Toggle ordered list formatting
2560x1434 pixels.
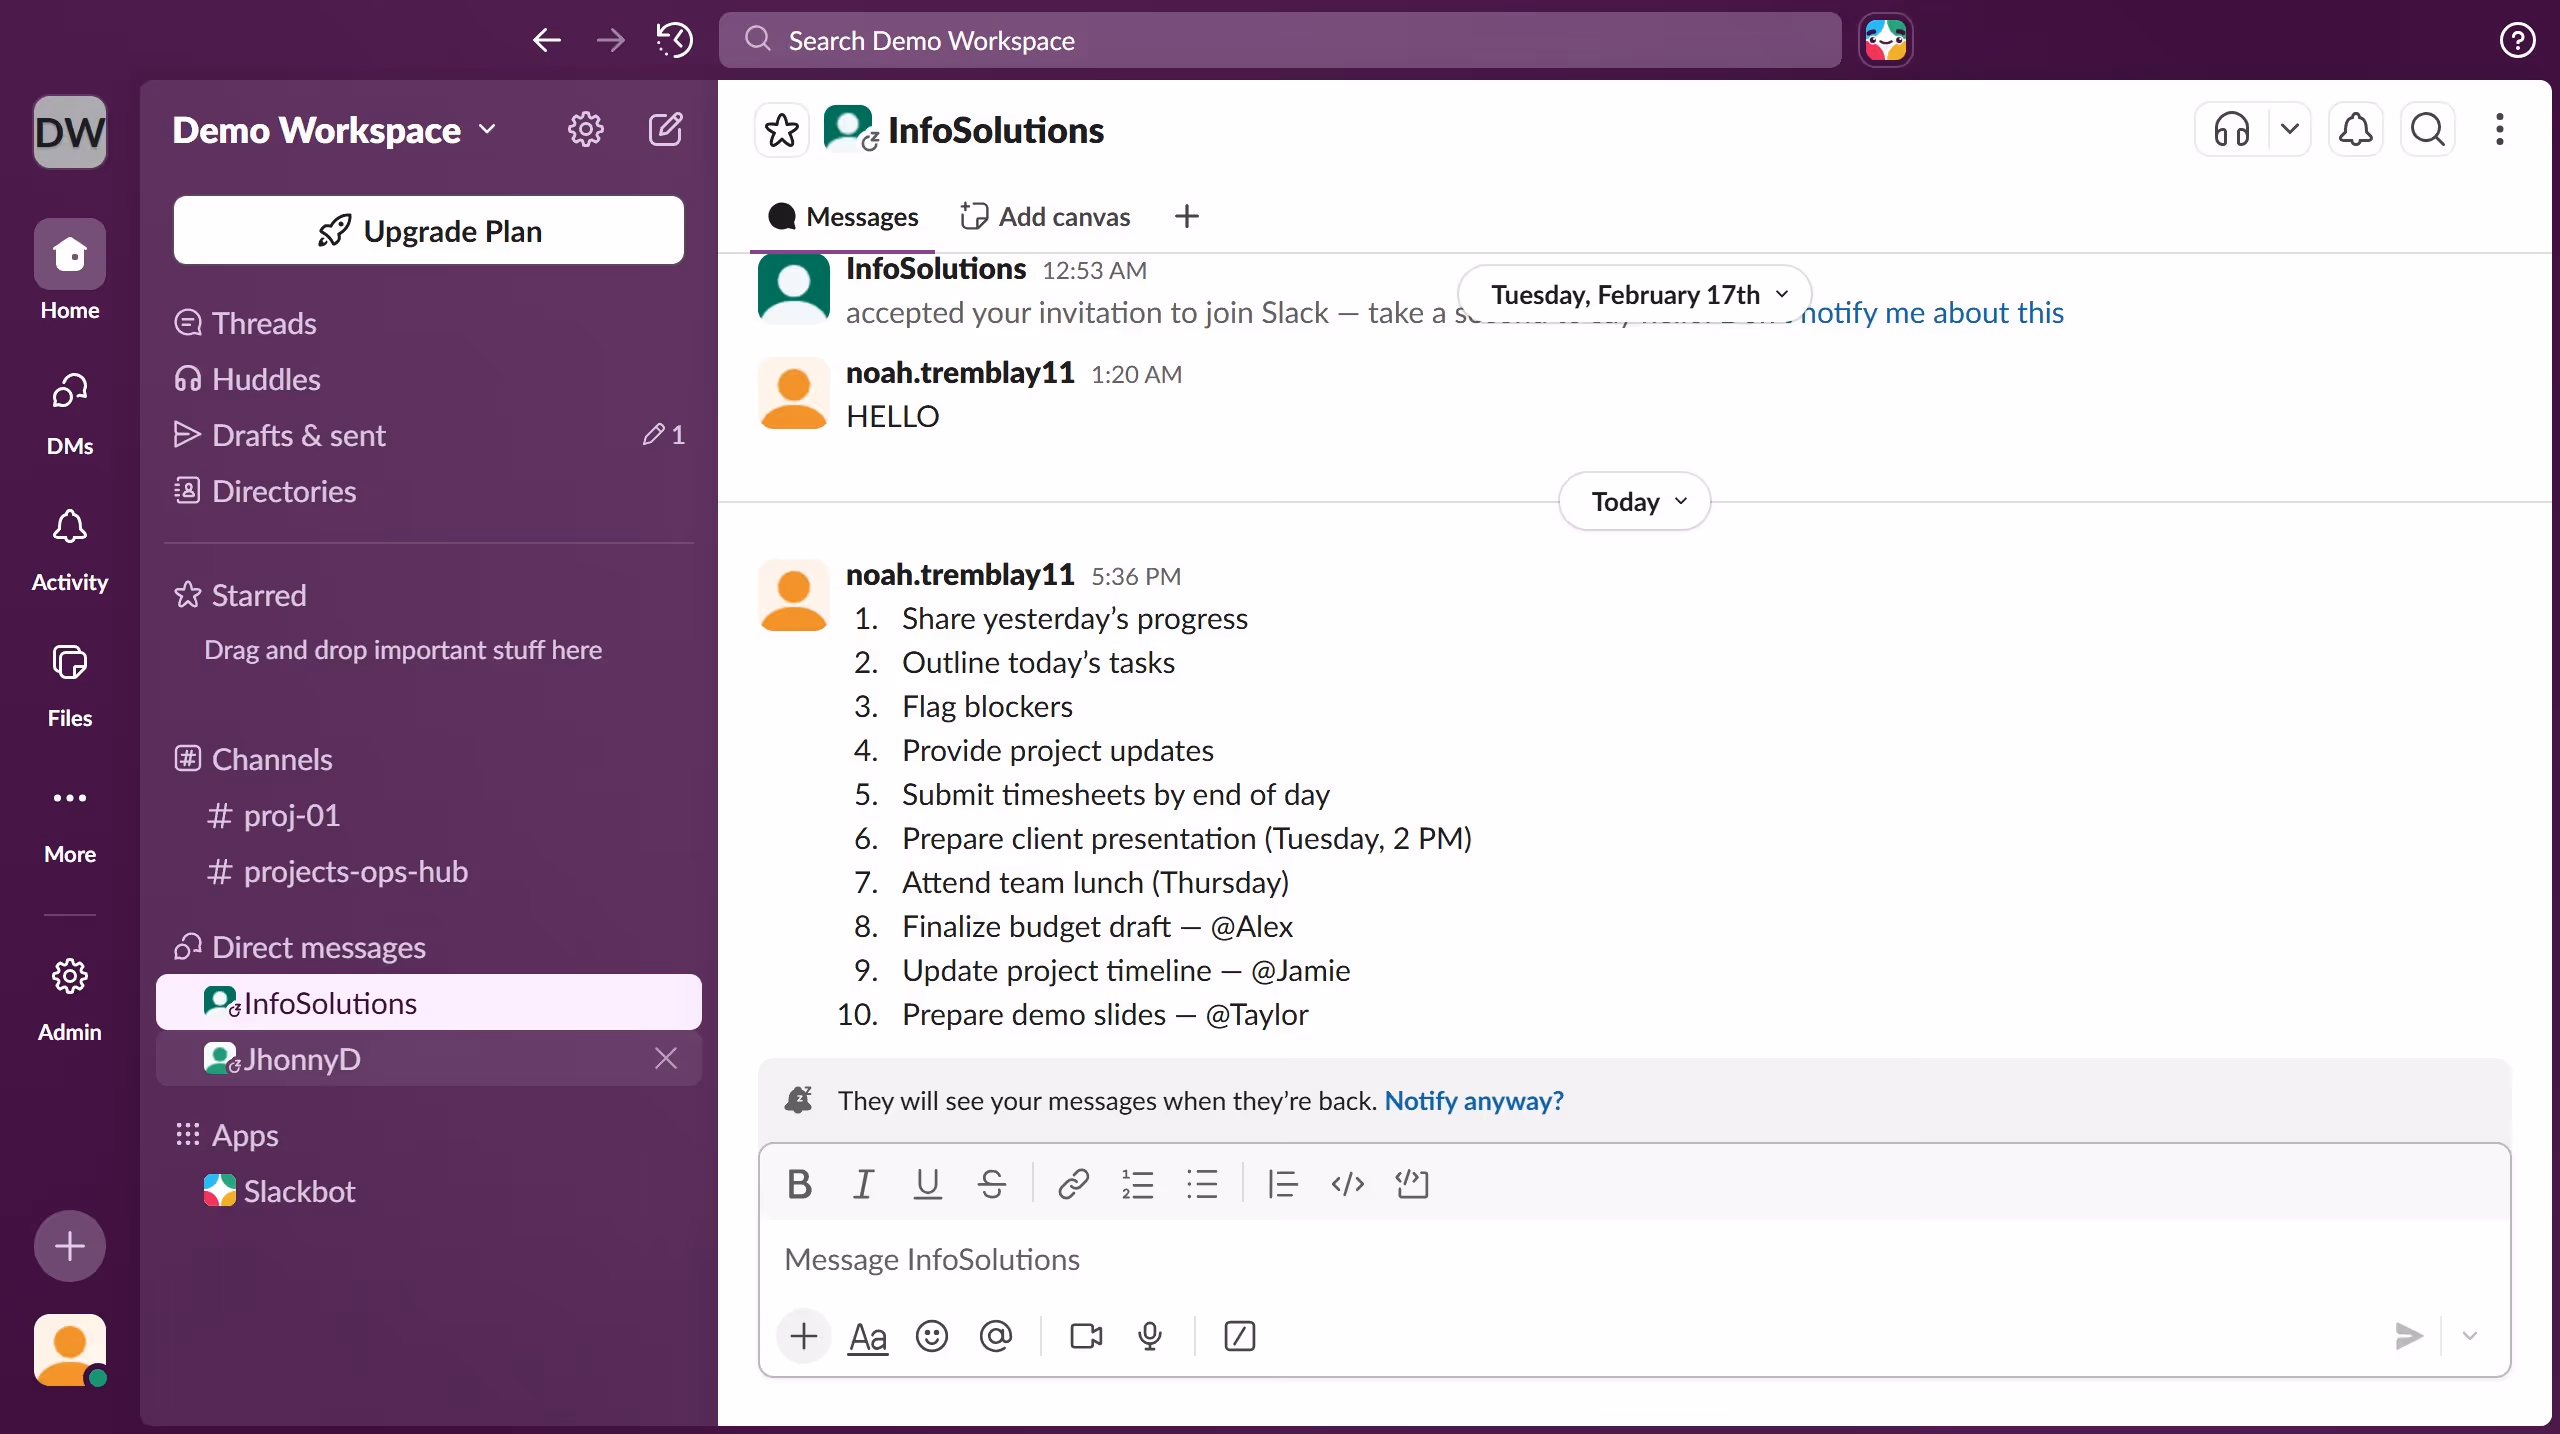[x=1138, y=1184]
